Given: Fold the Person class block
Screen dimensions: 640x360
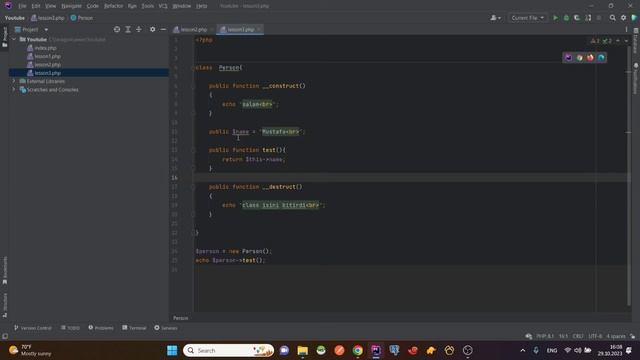Looking at the screenshot, I should (x=194, y=68).
